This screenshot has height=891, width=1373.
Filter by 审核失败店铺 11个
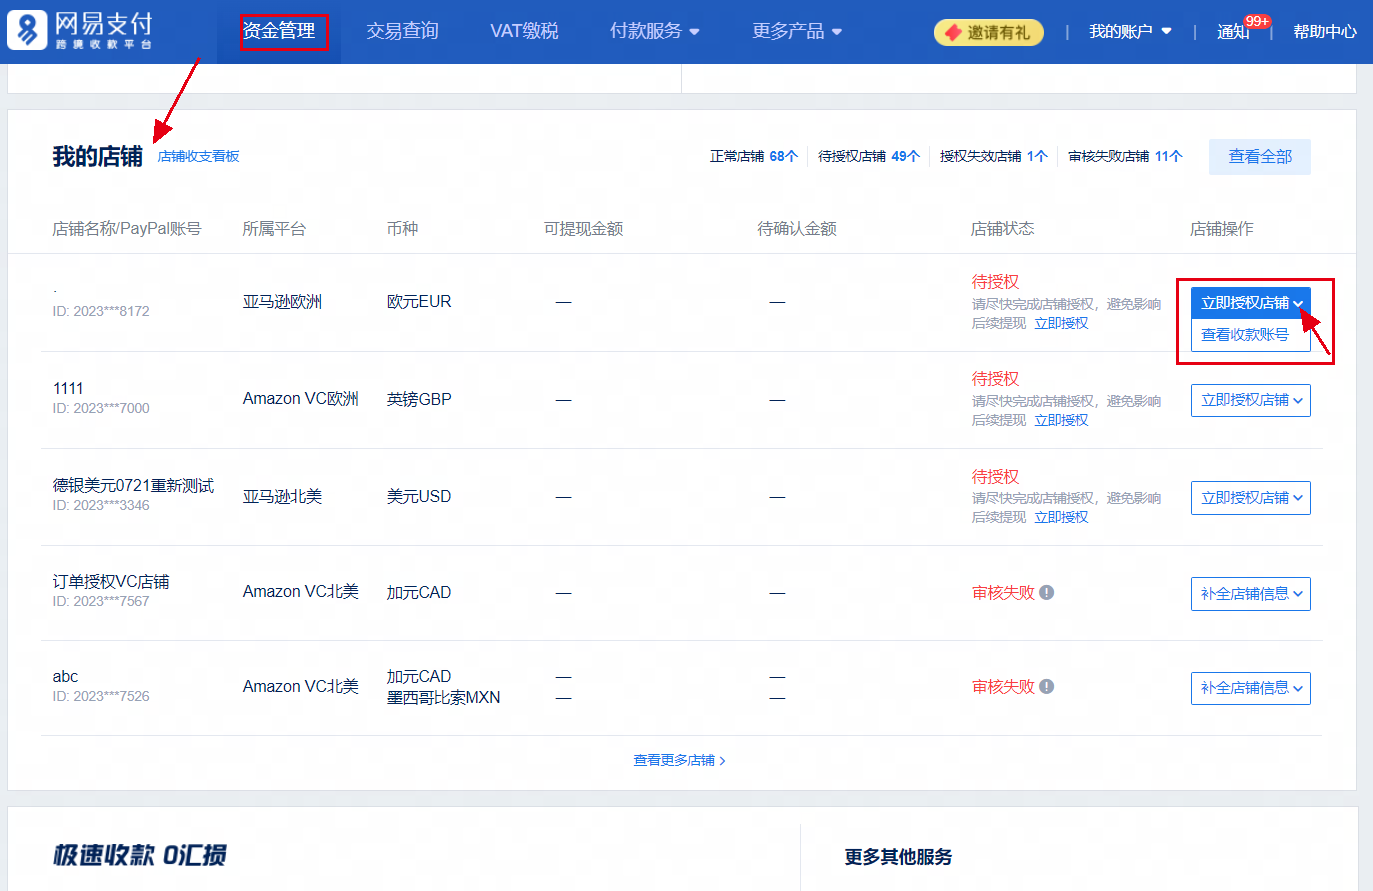point(1125,156)
